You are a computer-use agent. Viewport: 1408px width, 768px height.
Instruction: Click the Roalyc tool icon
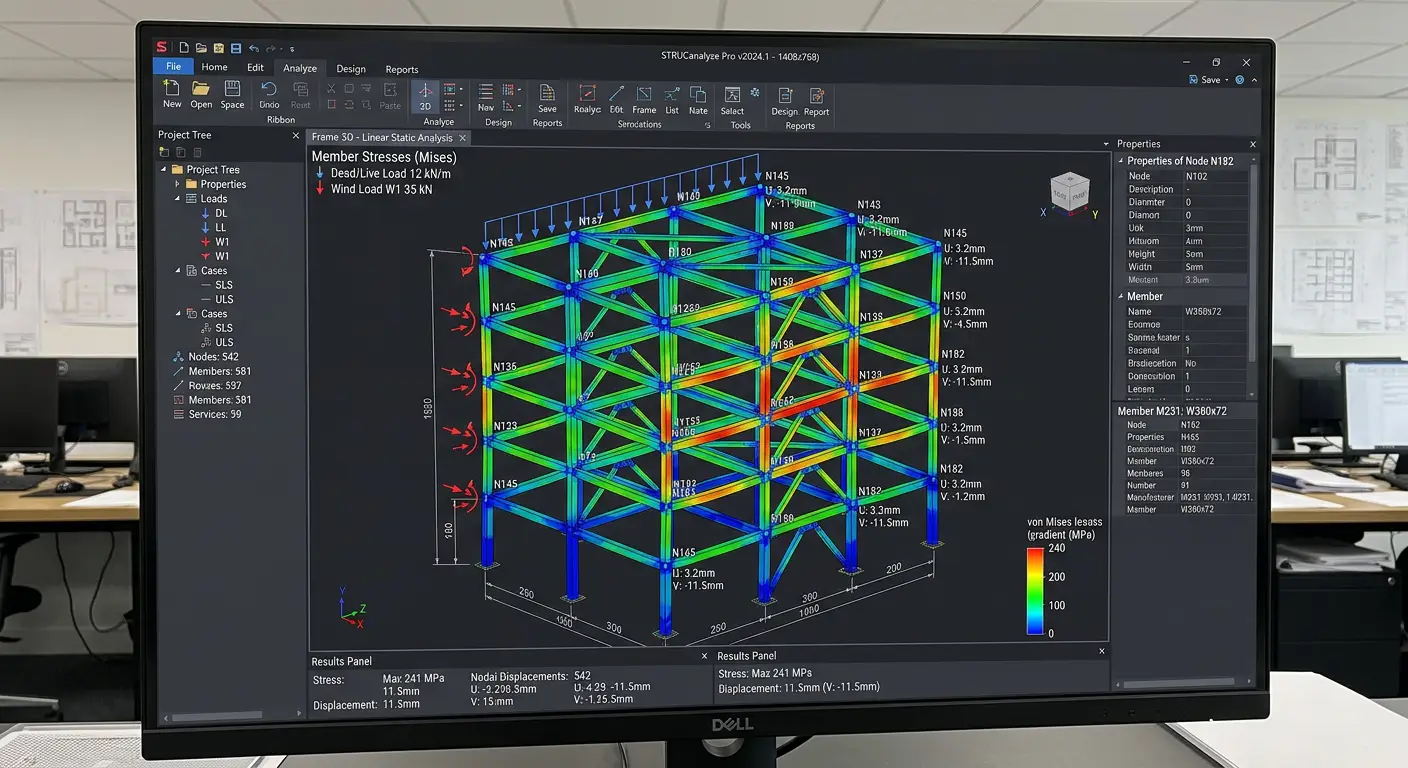(587, 93)
